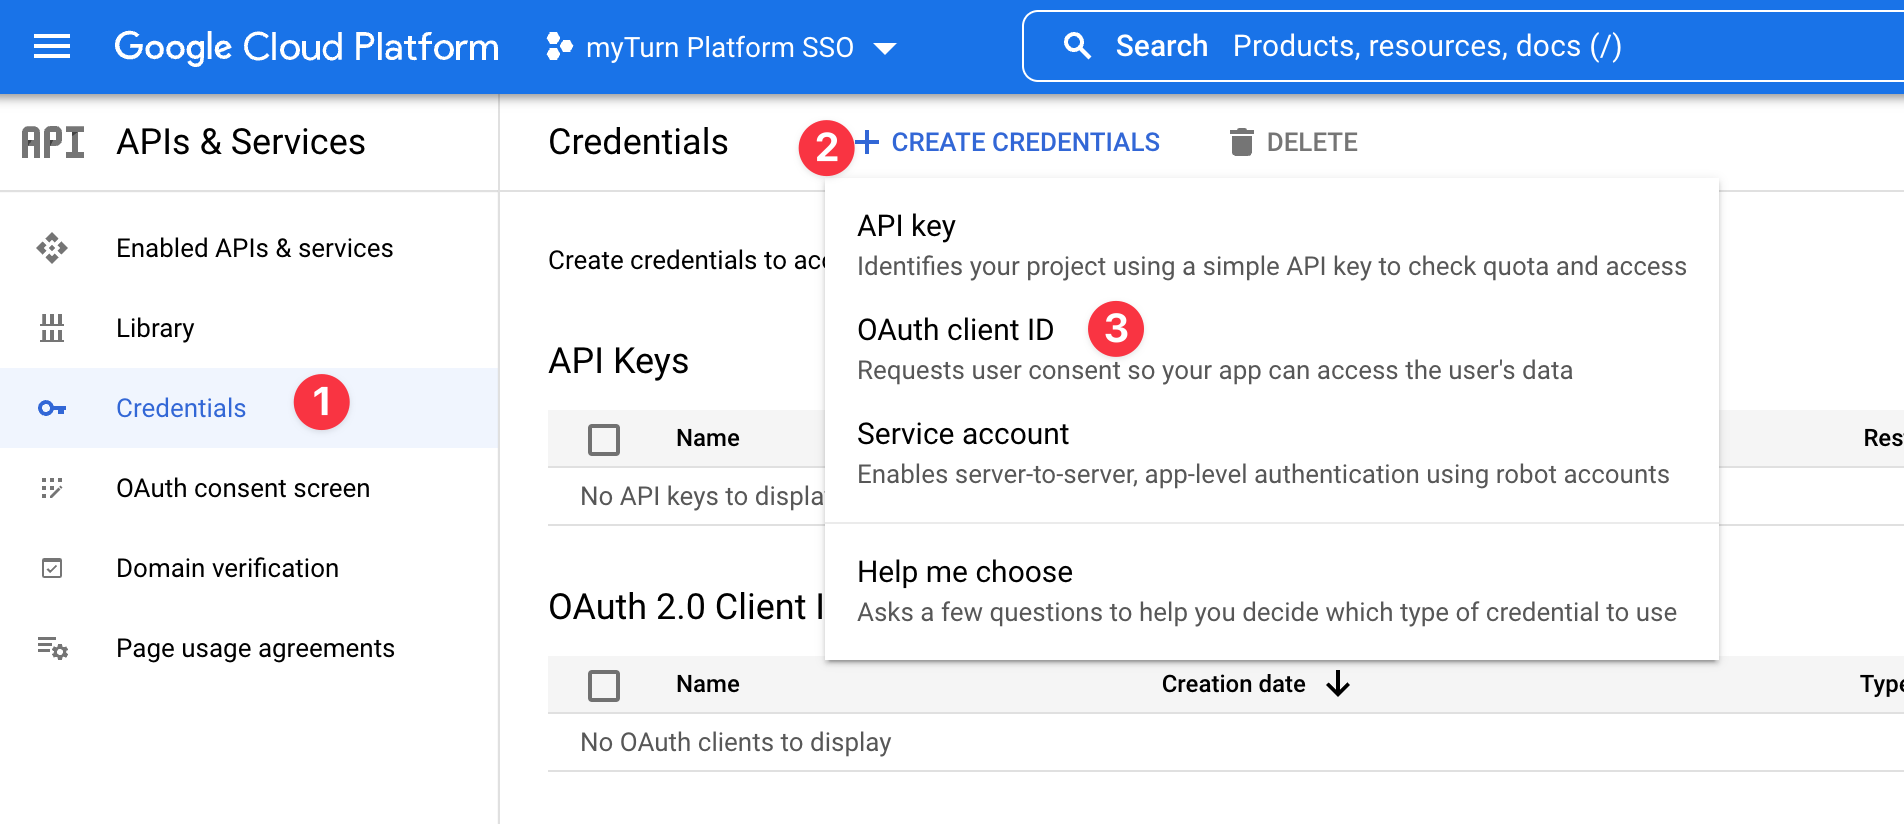Click the API Keys section heading
1904x824 pixels.
click(619, 361)
